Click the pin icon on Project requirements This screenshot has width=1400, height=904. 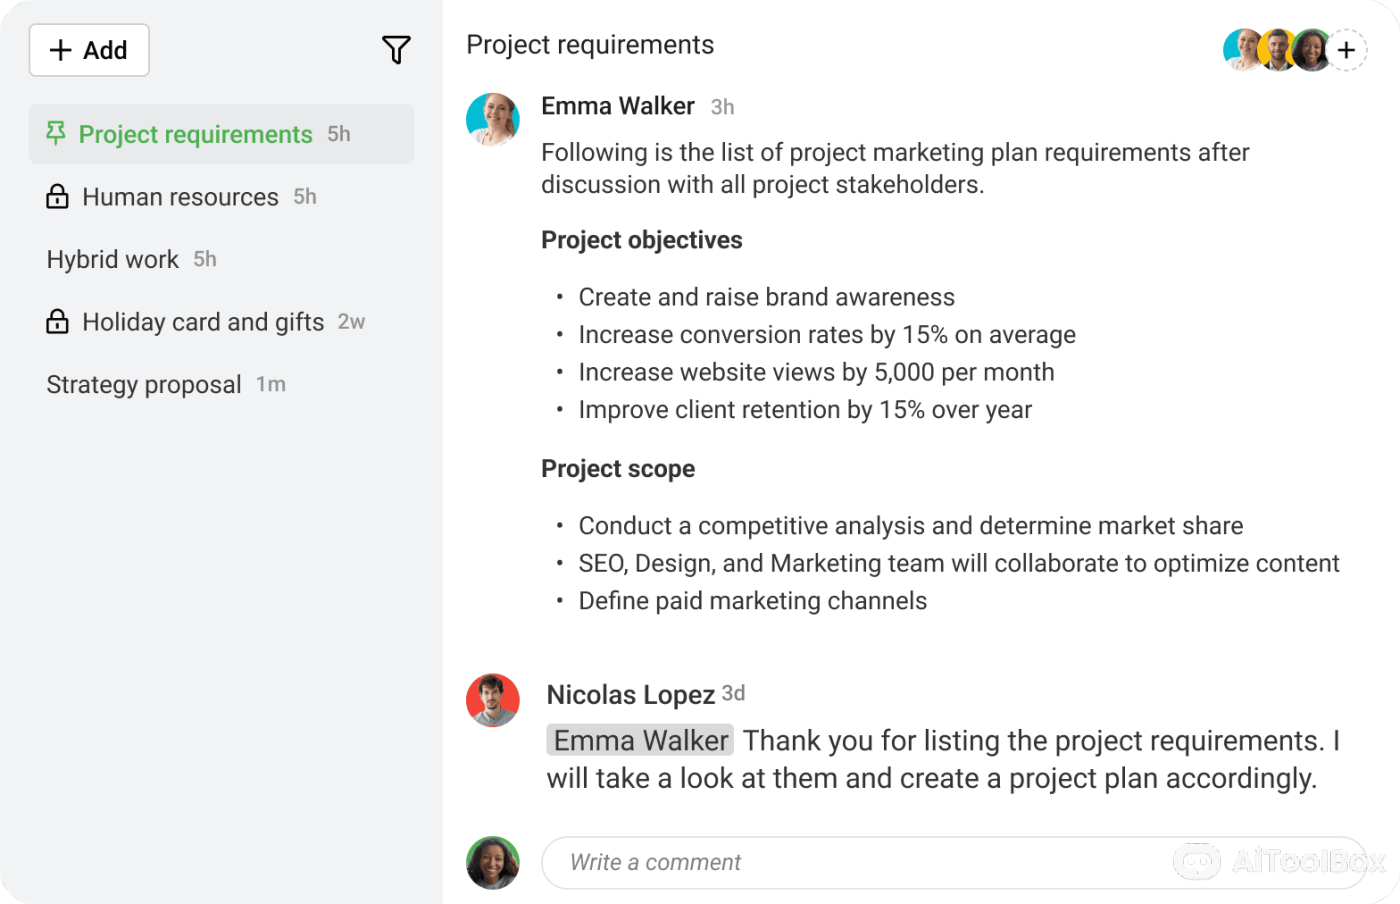(57, 133)
